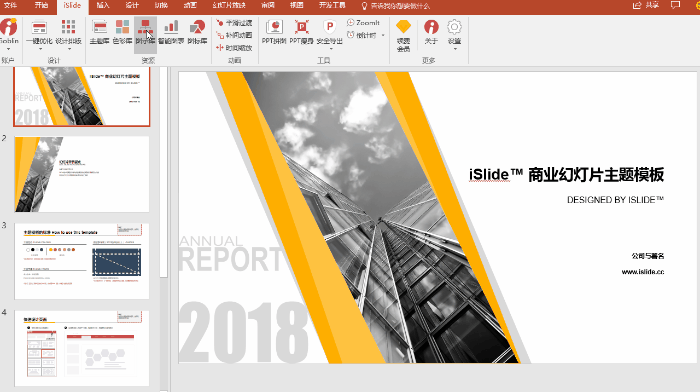Click the company signature text (公司与署名)
The width and height of the screenshot is (700, 392).
click(648, 256)
